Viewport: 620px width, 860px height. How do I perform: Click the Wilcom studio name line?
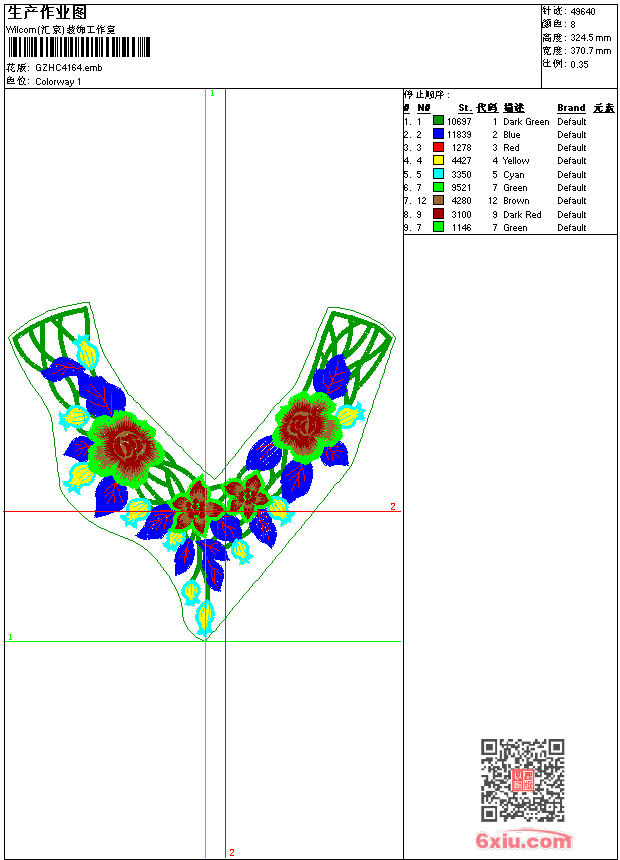tap(61, 30)
